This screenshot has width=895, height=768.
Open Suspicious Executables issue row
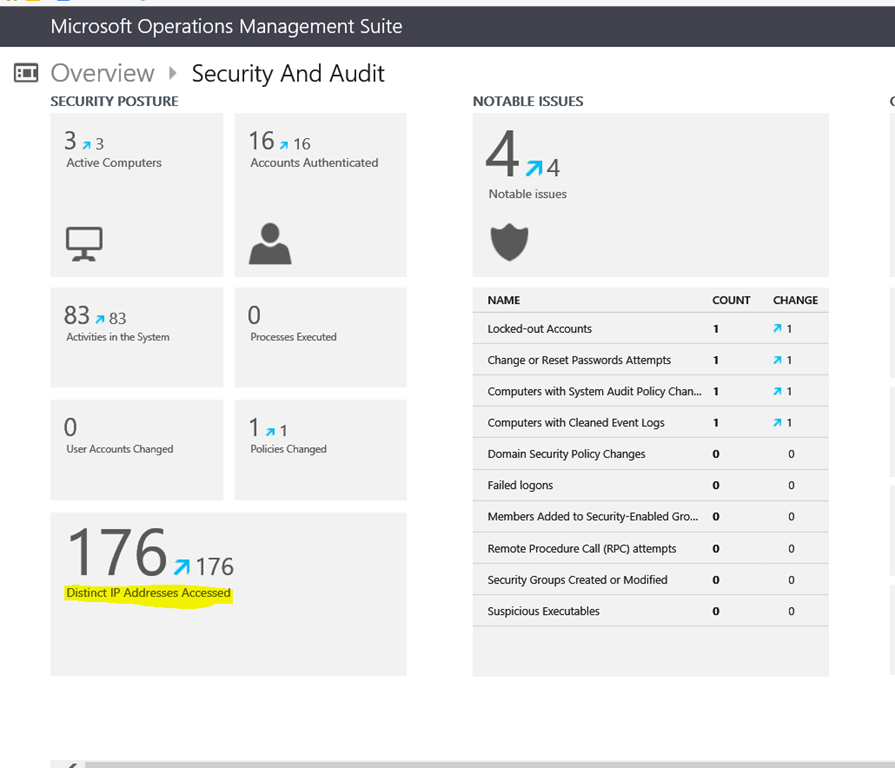(x=543, y=611)
